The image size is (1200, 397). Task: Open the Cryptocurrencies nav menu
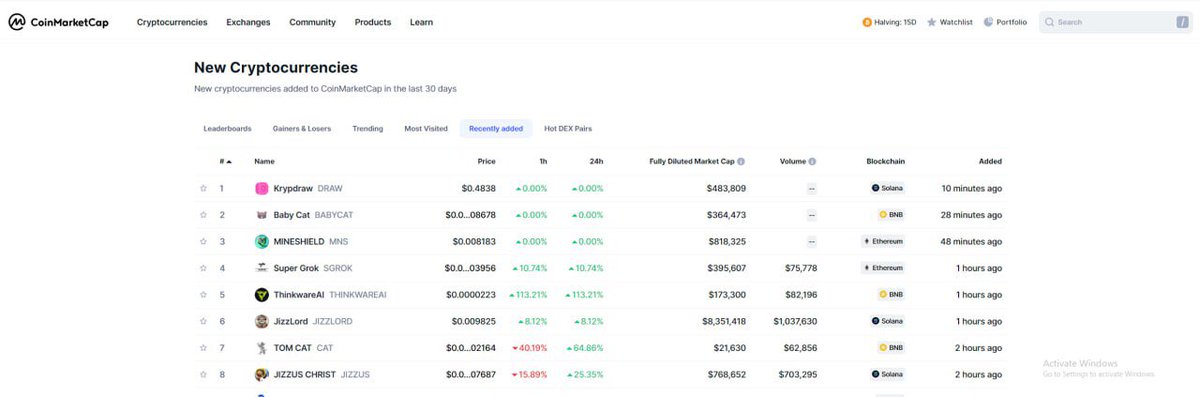(172, 22)
